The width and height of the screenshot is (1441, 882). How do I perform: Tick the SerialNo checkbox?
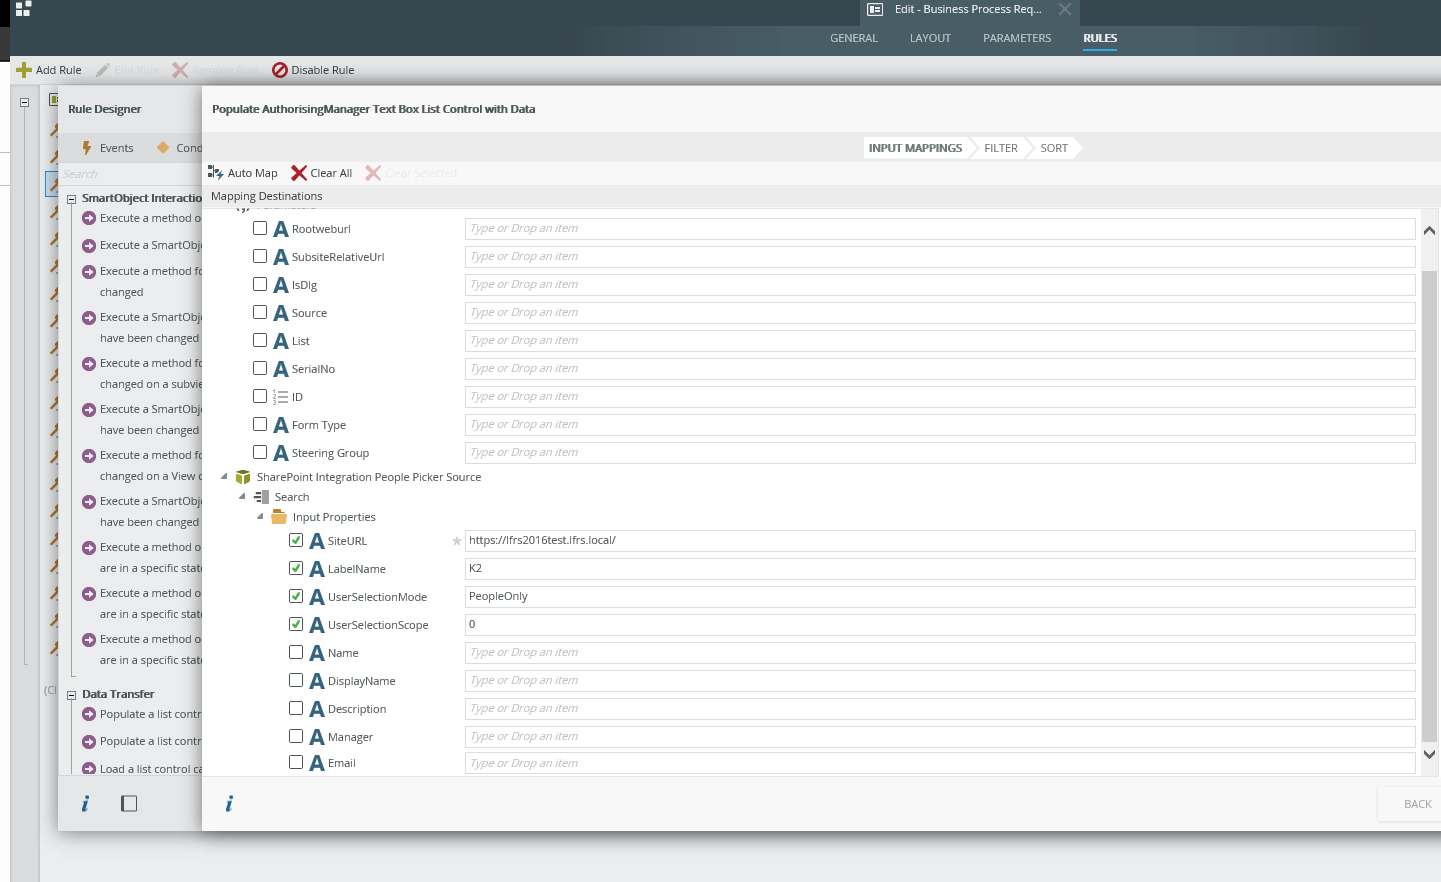click(x=260, y=368)
